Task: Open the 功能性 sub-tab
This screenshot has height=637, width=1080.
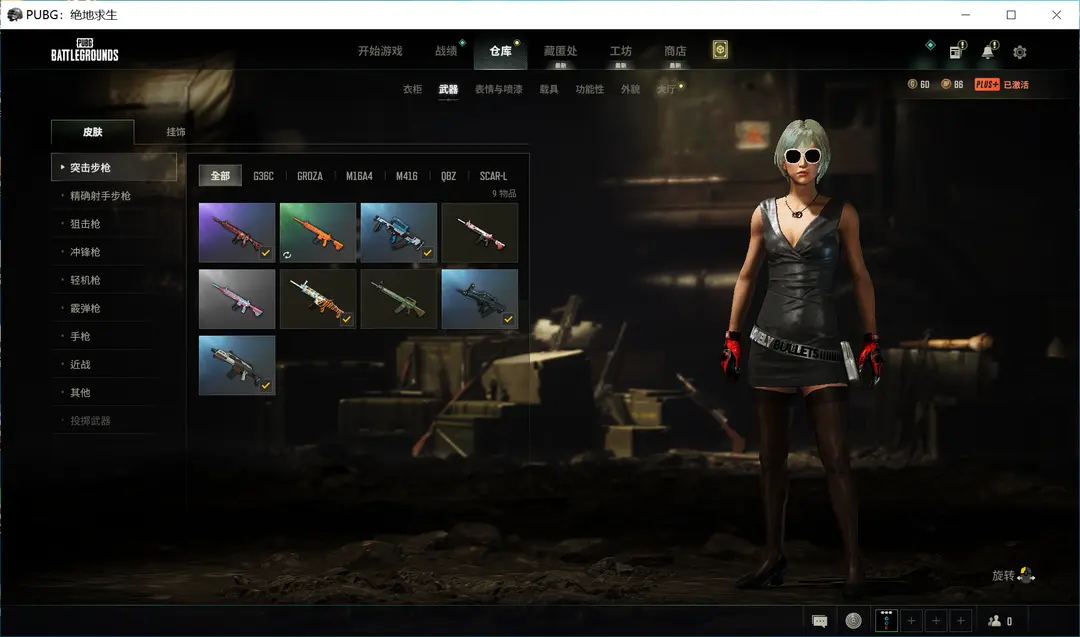Action: (590, 89)
